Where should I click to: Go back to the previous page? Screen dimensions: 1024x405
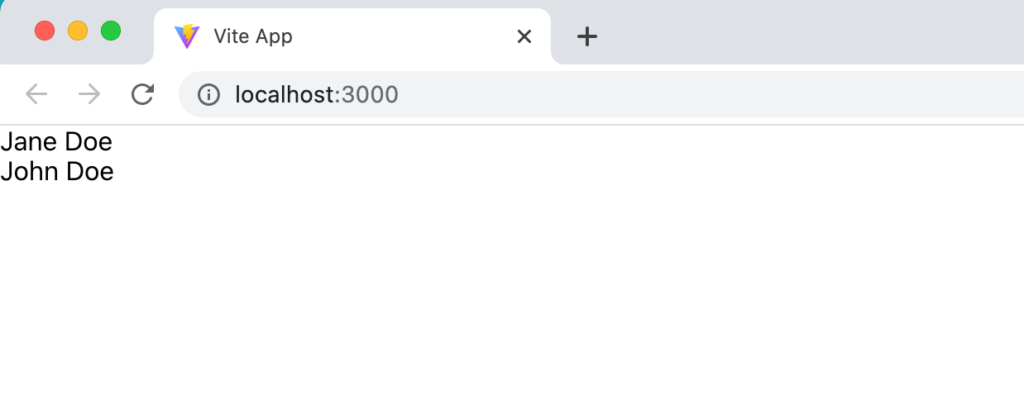click(37, 95)
